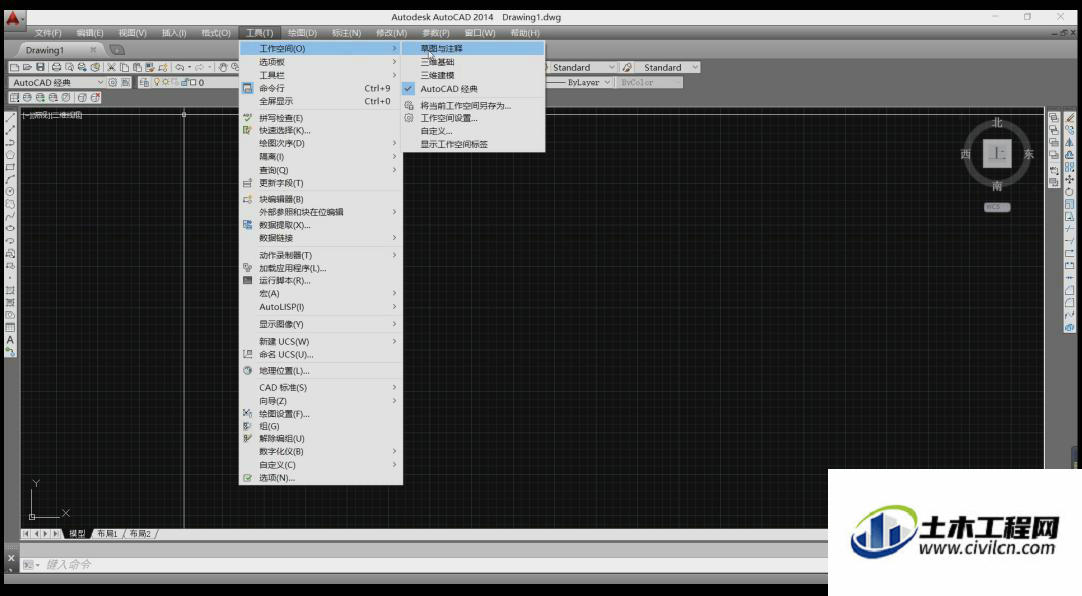Choose 三维建模 workspace
This screenshot has height=596, width=1082.
tap(473, 75)
